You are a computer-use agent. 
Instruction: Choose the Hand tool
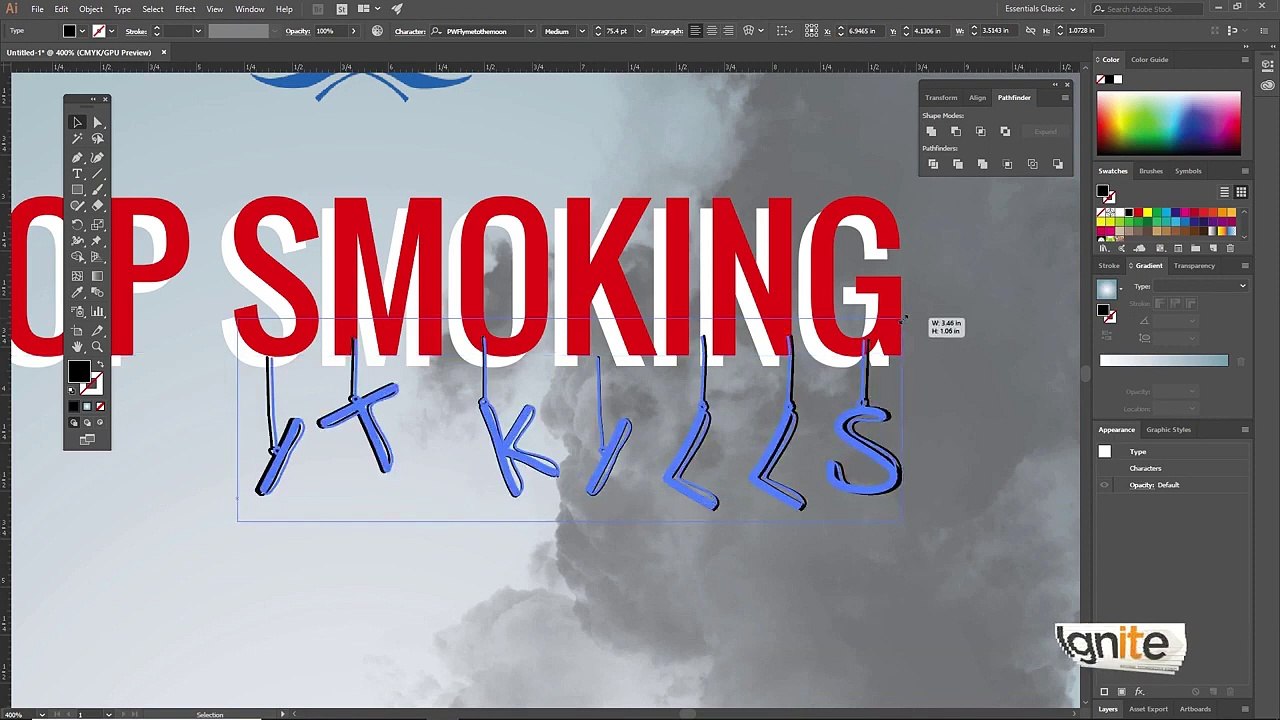tap(77, 347)
